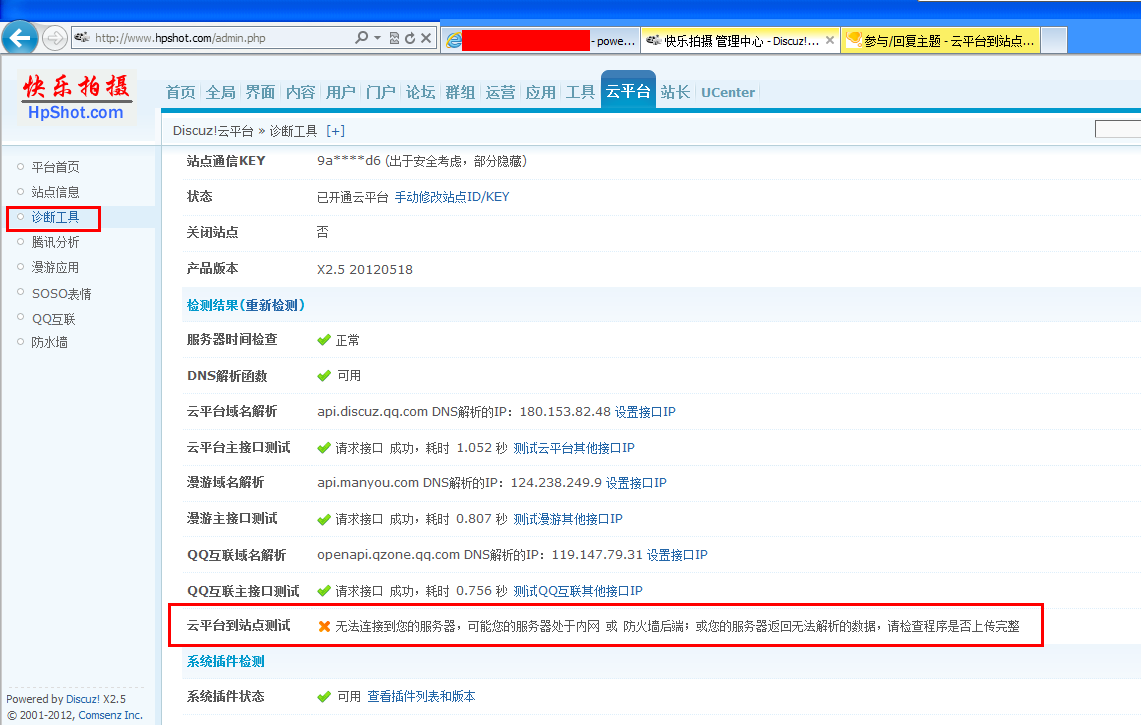Click the orange X icon beside 云平台到站点测试
This screenshot has width=1141, height=725.
coord(325,626)
